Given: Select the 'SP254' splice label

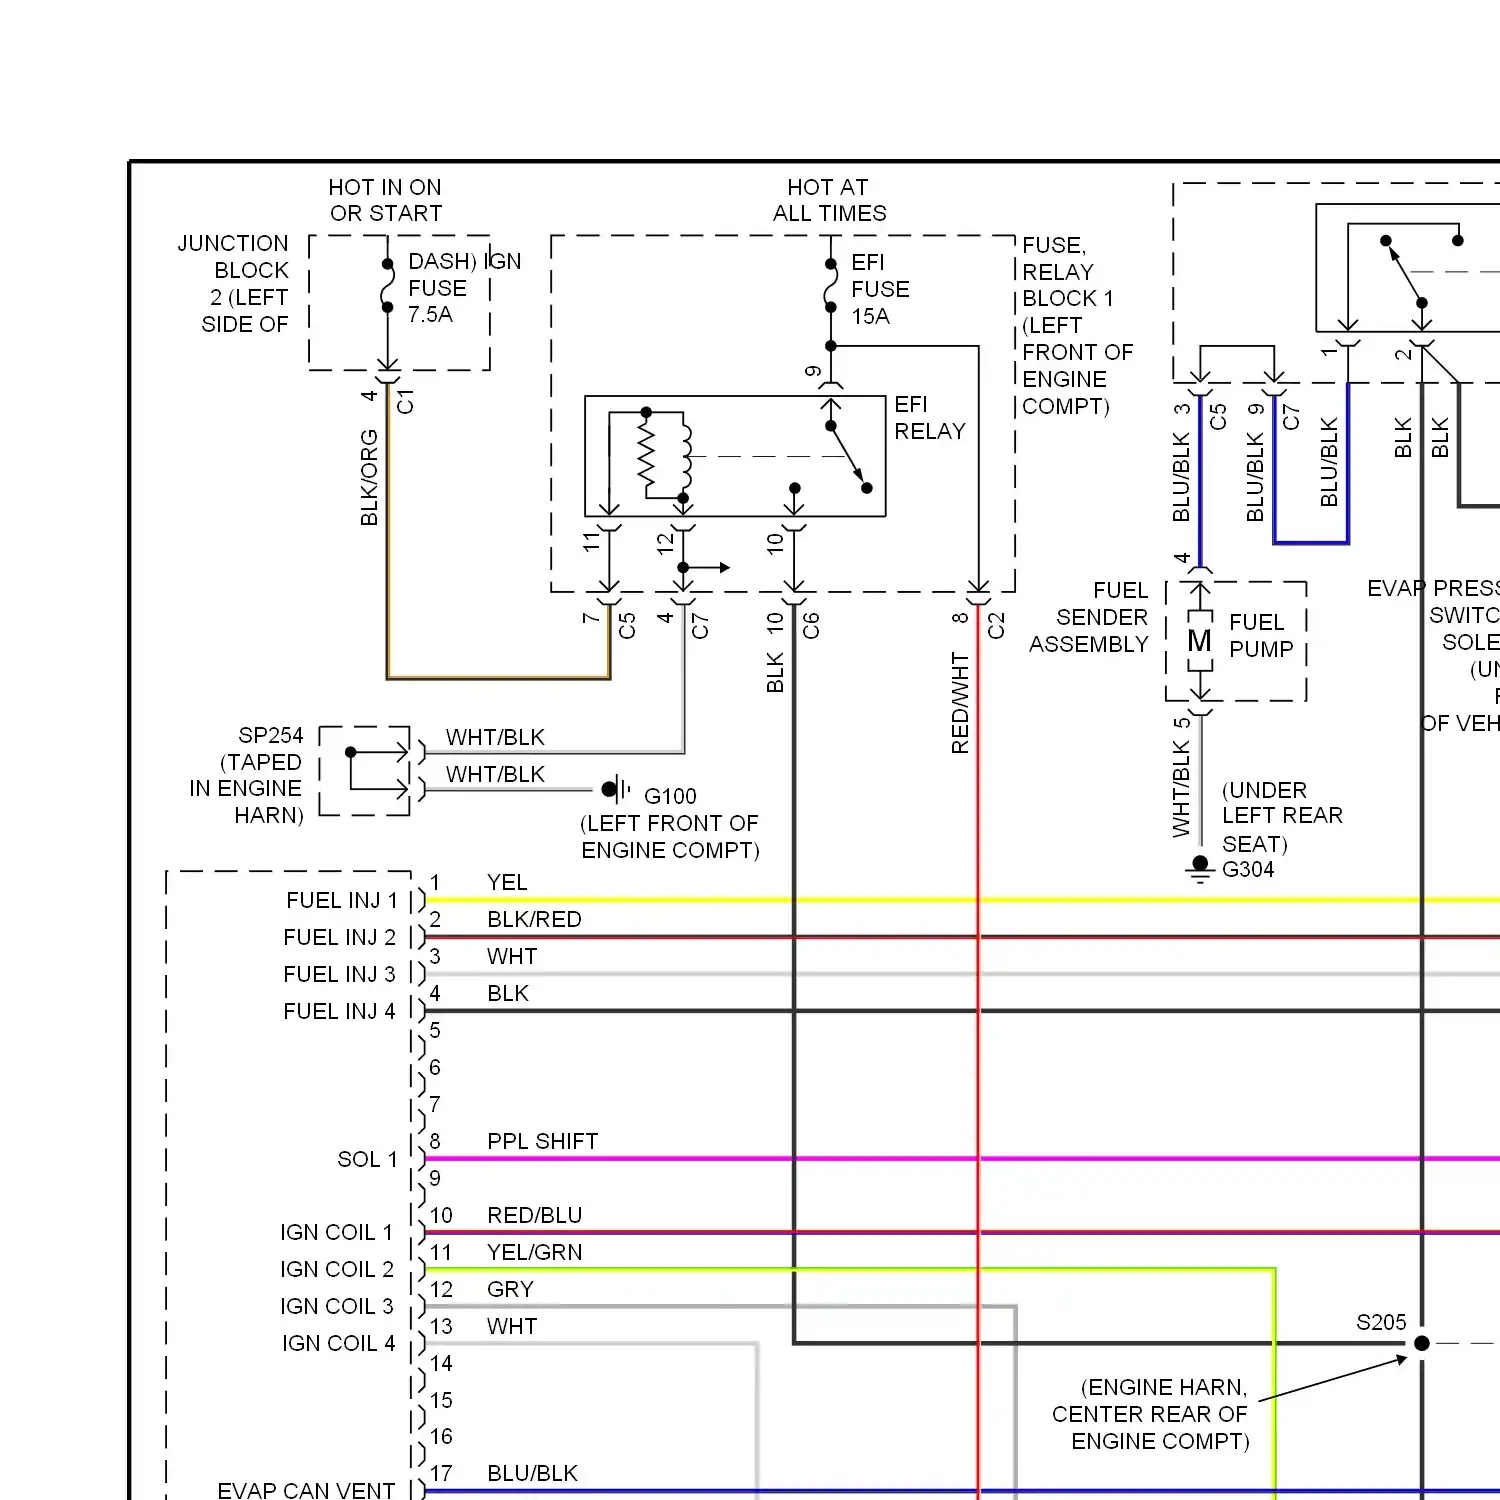Looking at the screenshot, I should coord(270,735).
